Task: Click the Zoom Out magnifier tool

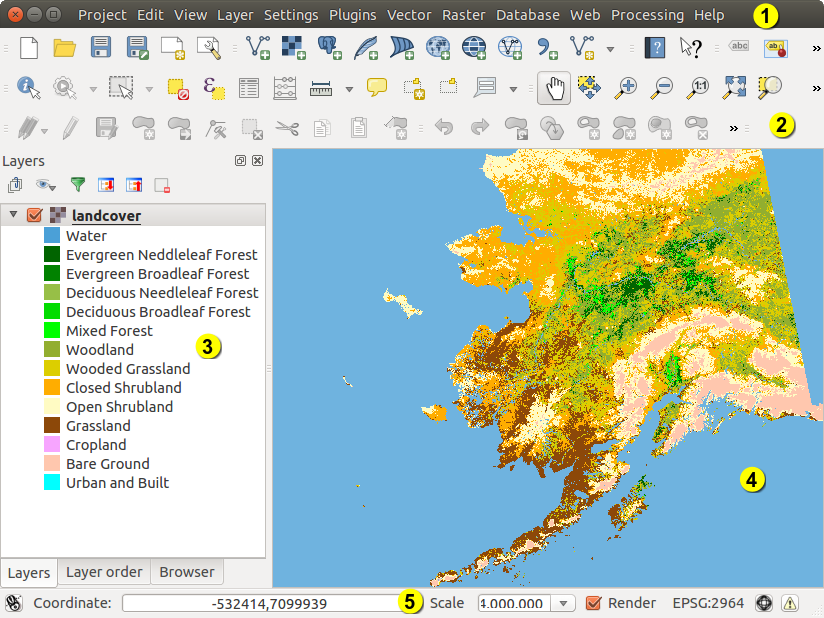Action: pyautogui.click(x=662, y=88)
